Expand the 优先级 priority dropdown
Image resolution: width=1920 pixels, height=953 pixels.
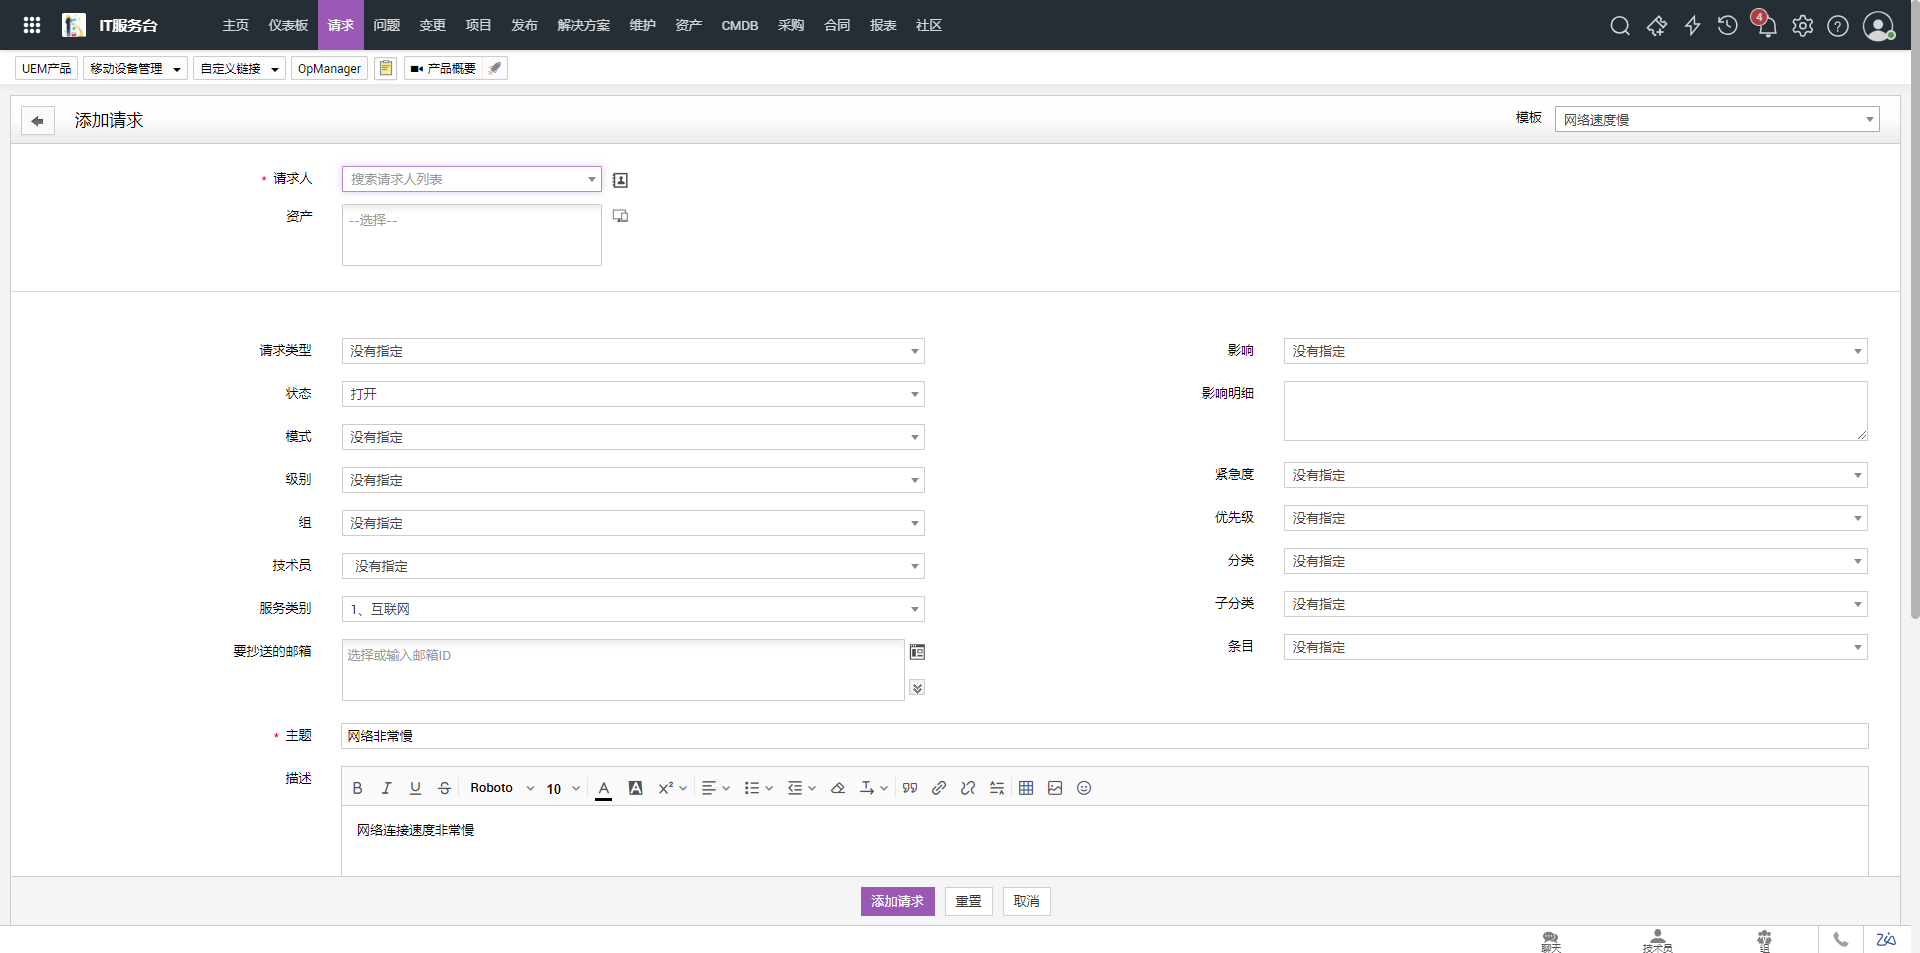1574,518
